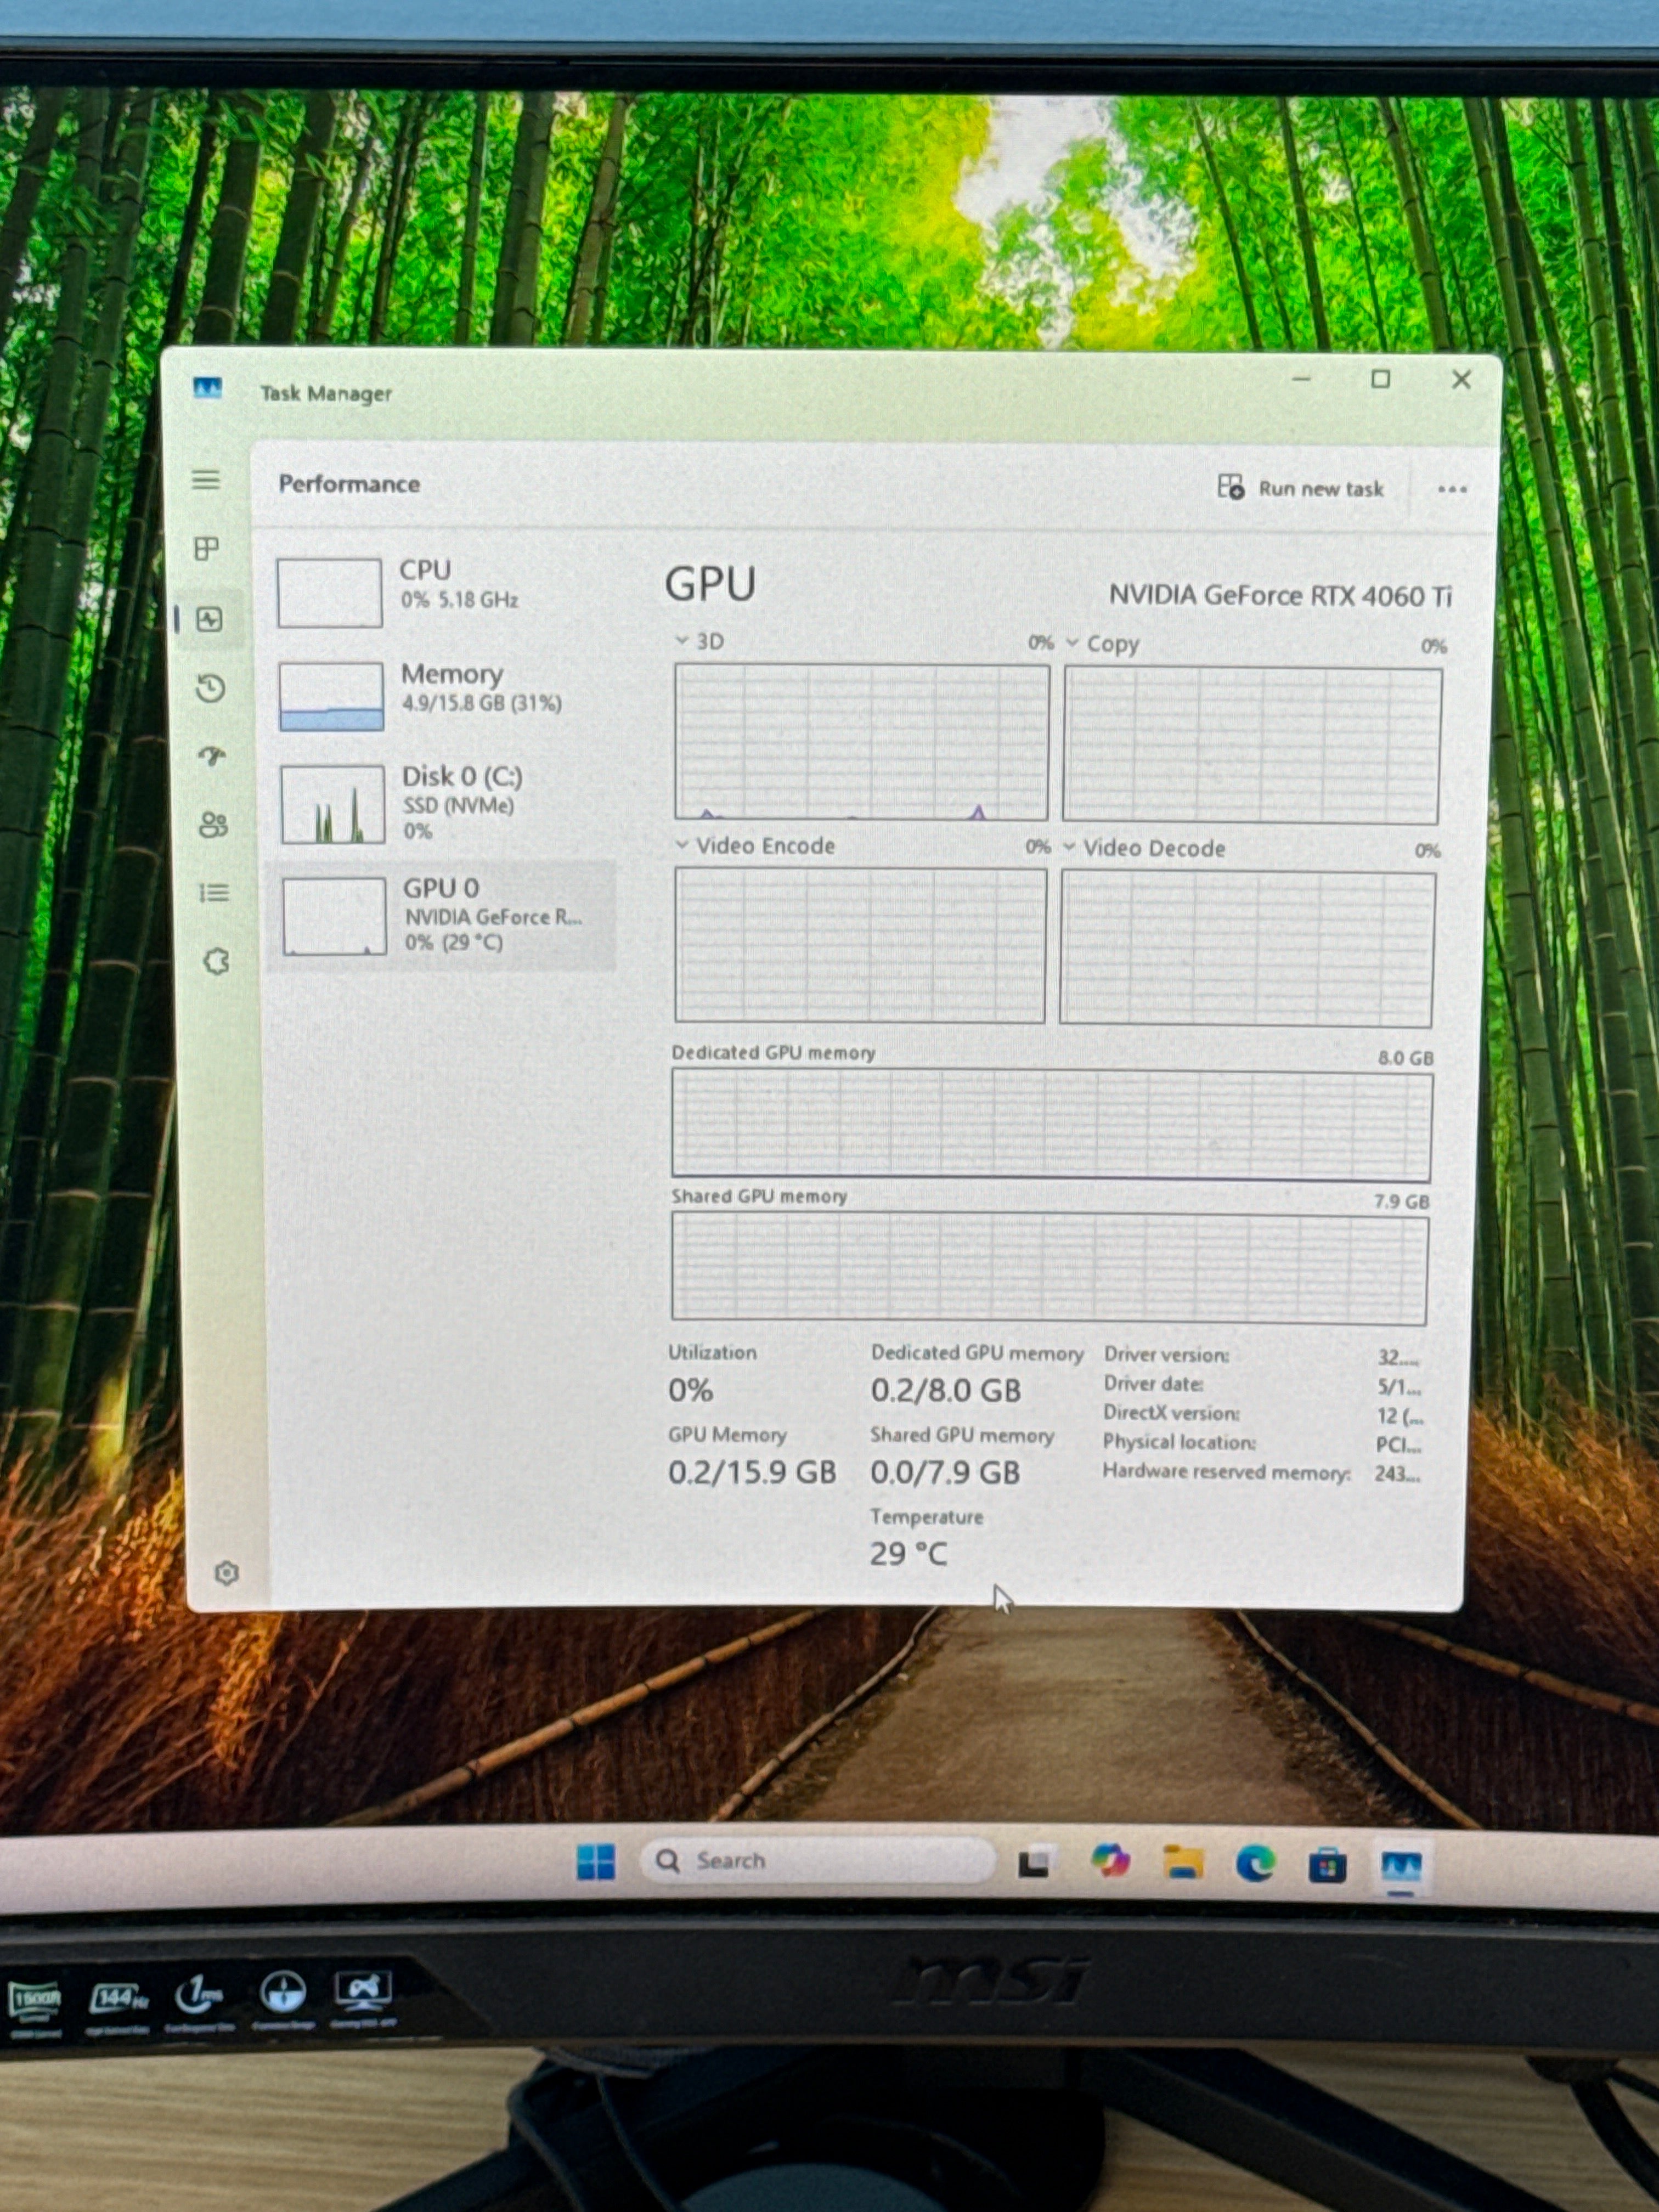Open the three-dot more options menu
Image resolution: width=1659 pixels, height=2212 pixels.
pyautogui.click(x=1452, y=489)
